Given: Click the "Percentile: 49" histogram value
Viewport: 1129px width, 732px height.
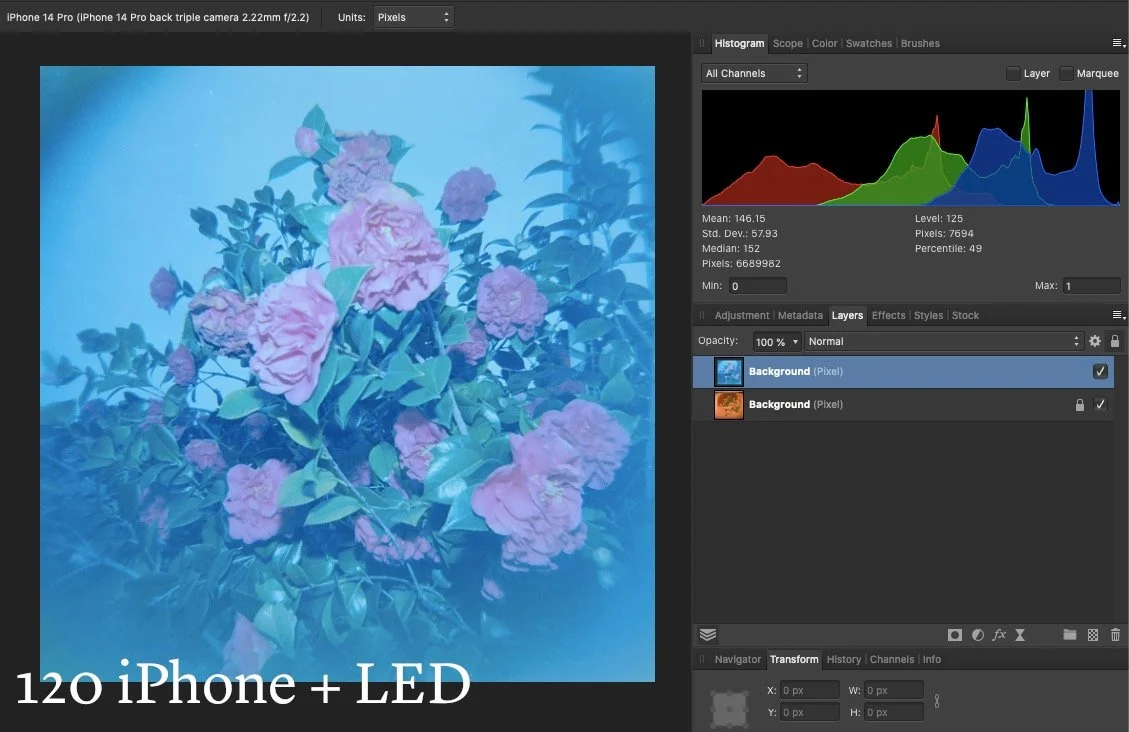Looking at the screenshot, I should (948, 248).
